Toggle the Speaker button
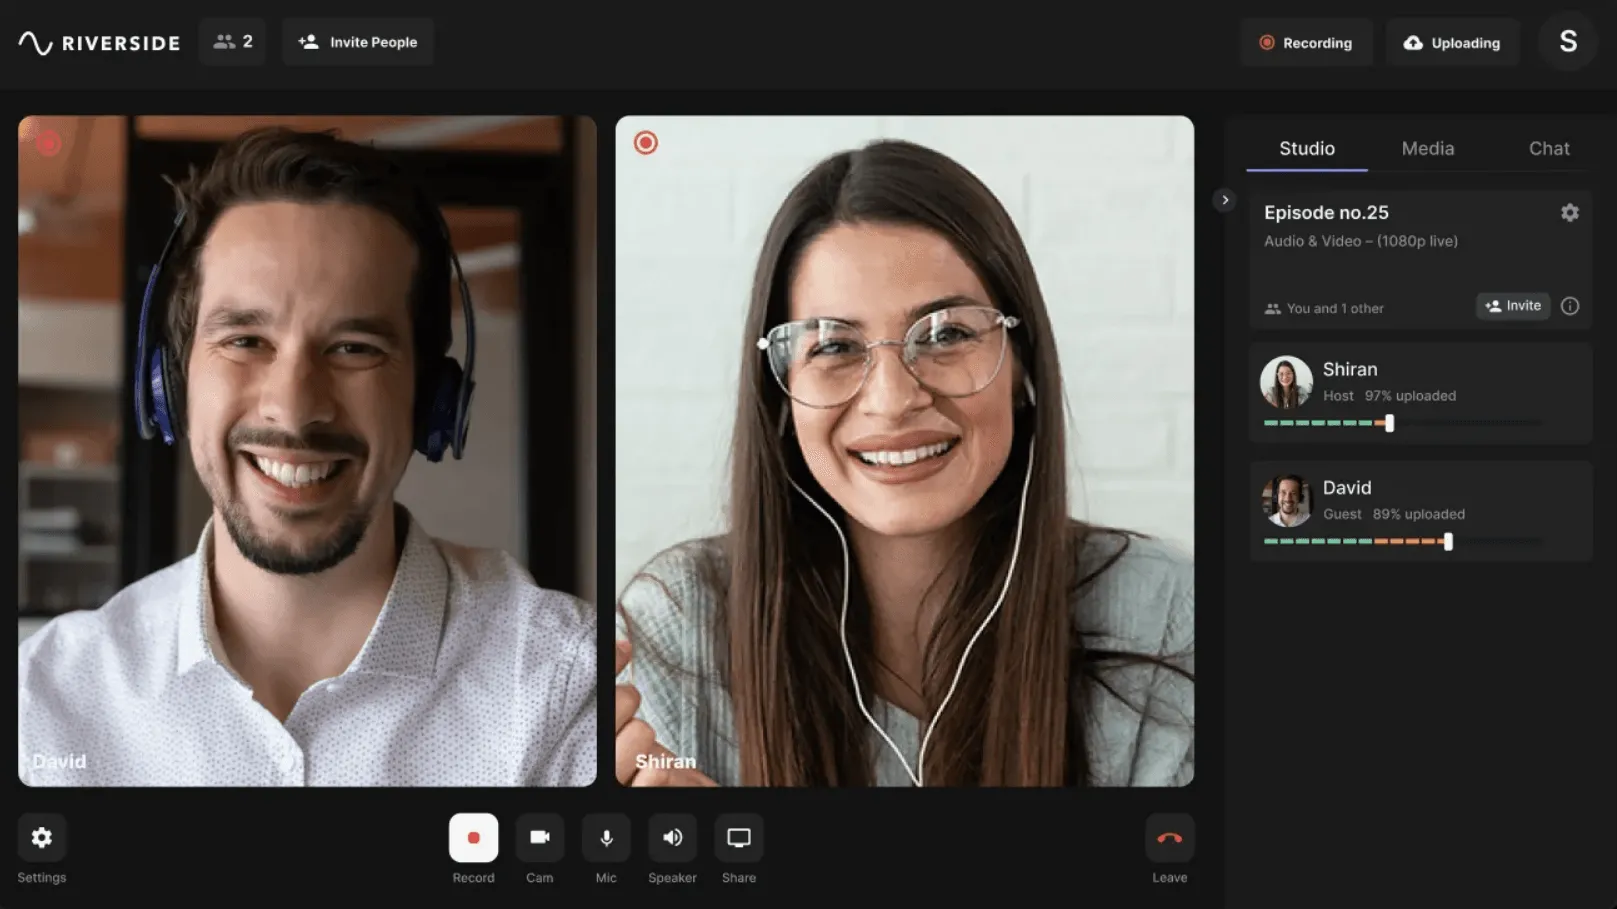 pos(673,838)
